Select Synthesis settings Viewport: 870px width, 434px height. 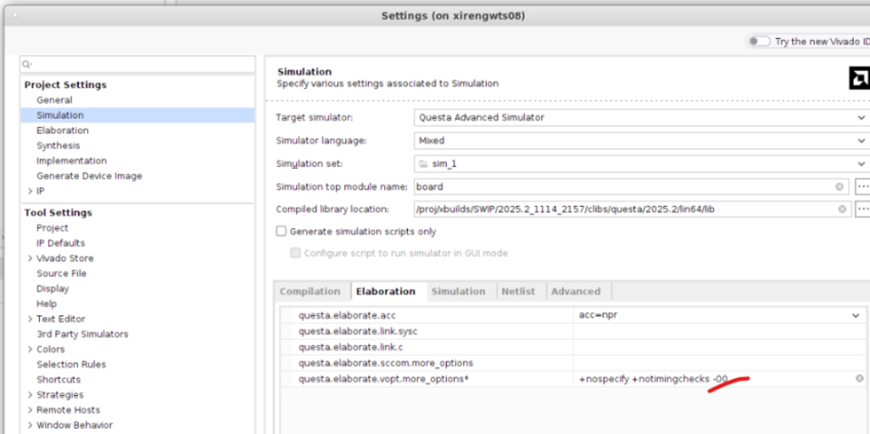coord(58,145)
